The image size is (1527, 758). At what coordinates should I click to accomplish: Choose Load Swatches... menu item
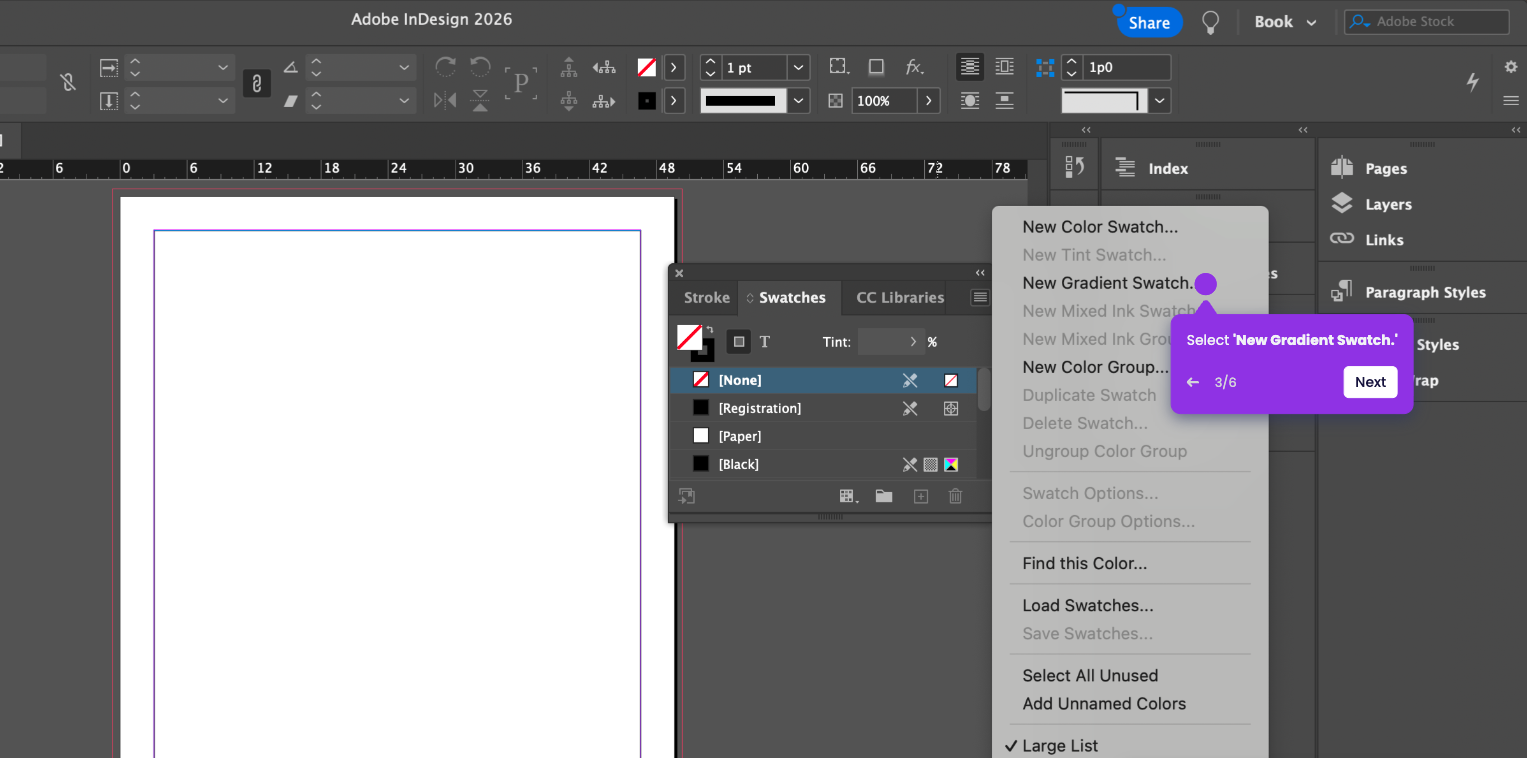tap(1087, 606)
